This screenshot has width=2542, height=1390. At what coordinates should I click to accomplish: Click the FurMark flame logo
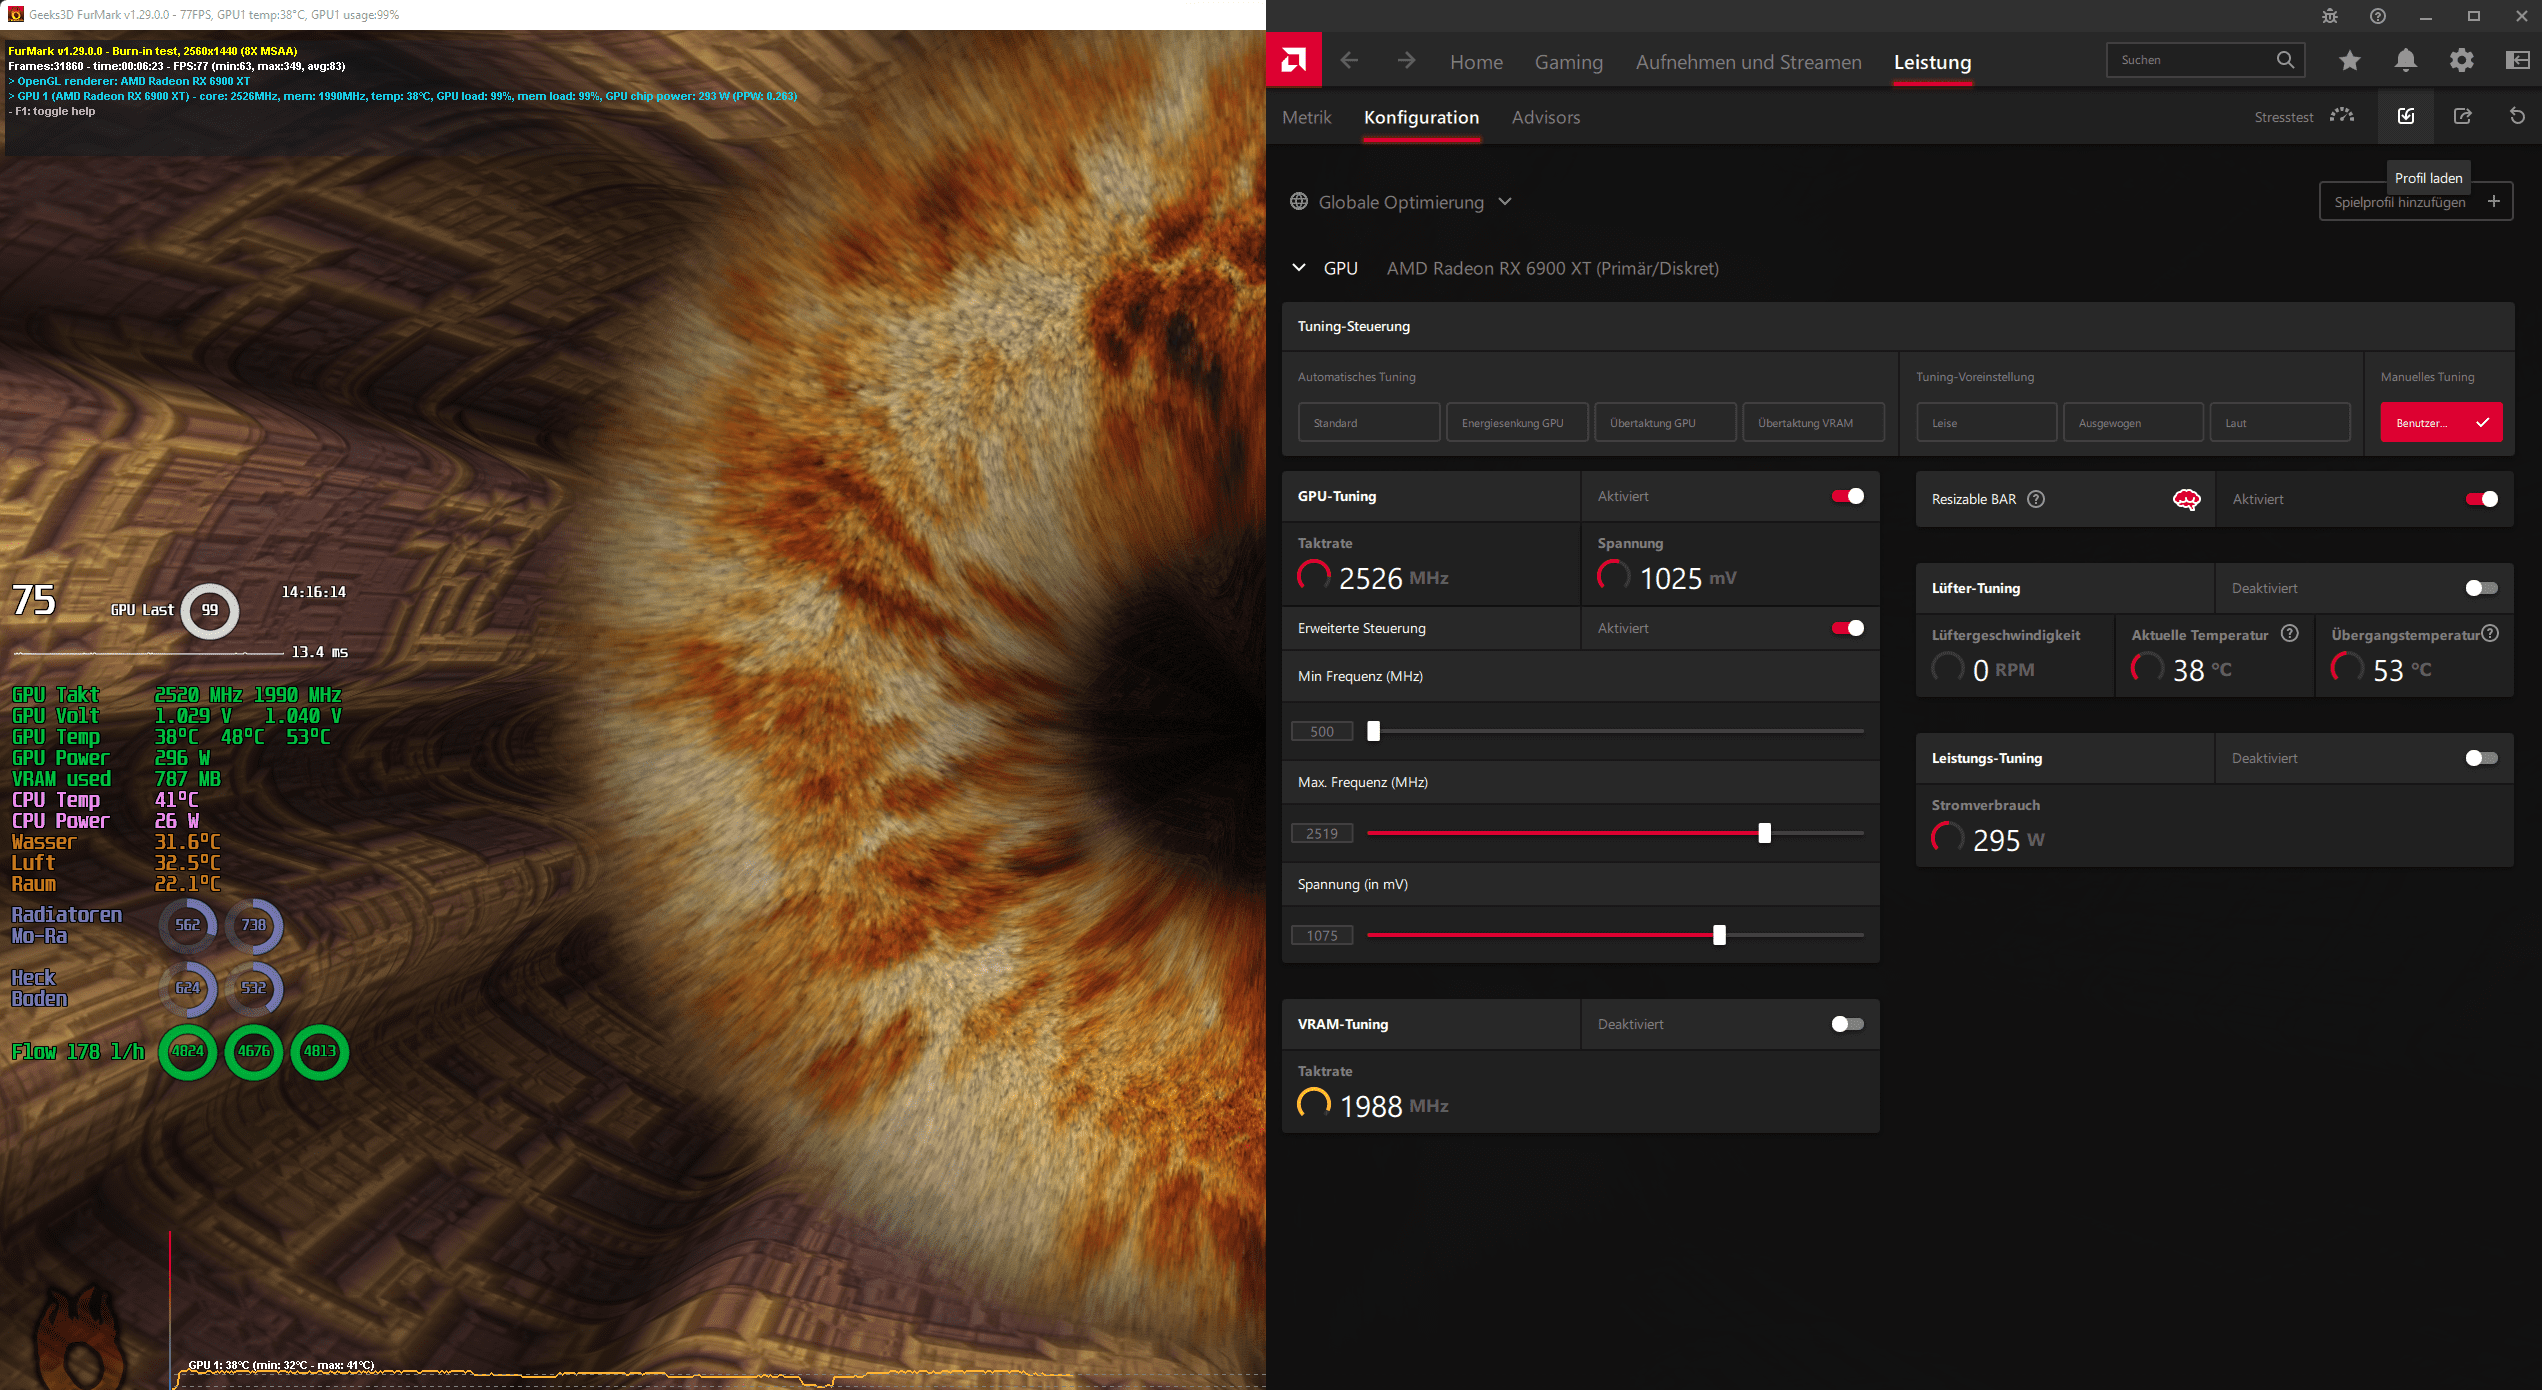[x=80, y=1337]
